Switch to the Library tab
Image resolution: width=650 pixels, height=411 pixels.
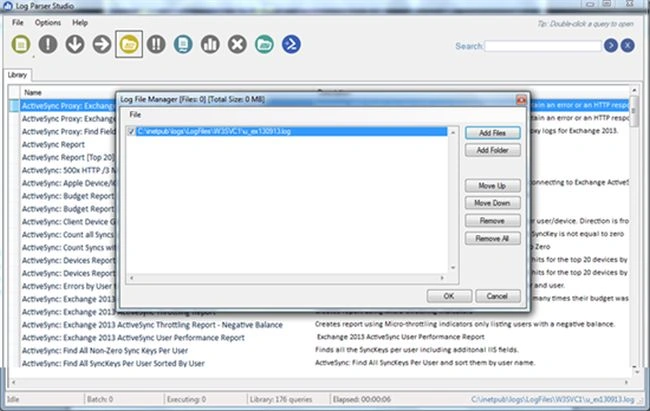click(x=17, y=75)
